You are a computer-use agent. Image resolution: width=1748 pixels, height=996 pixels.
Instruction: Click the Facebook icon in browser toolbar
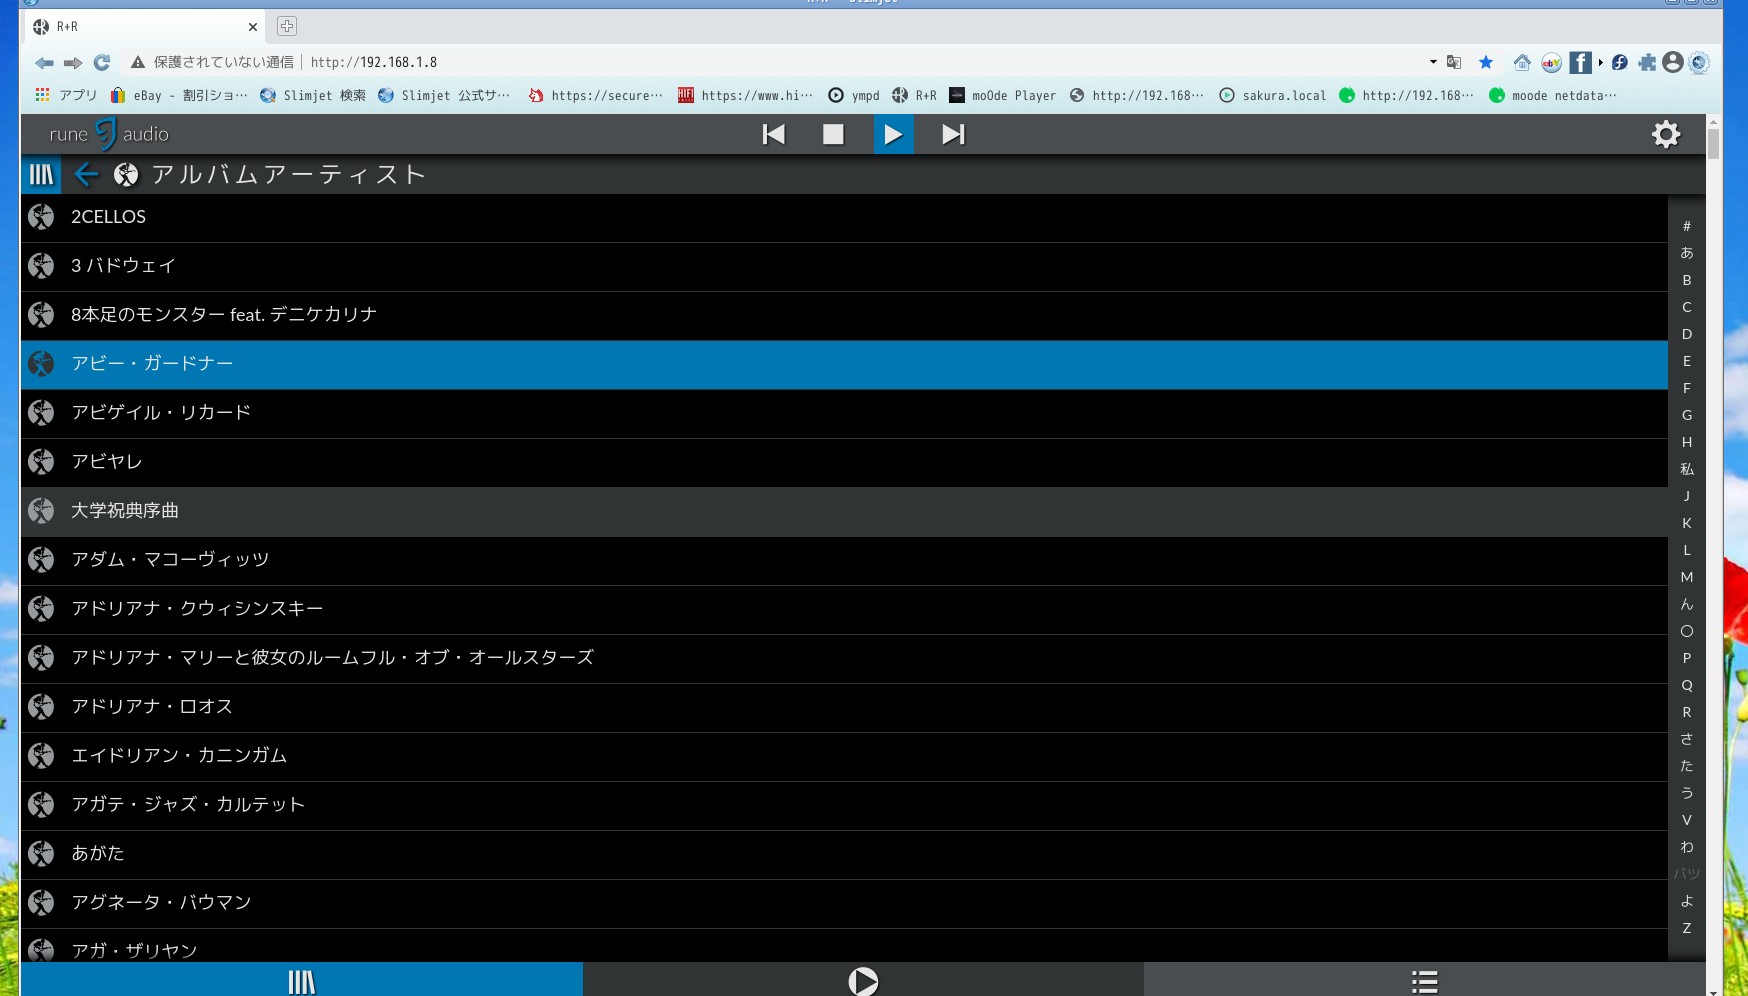[x=1581, y=62]
